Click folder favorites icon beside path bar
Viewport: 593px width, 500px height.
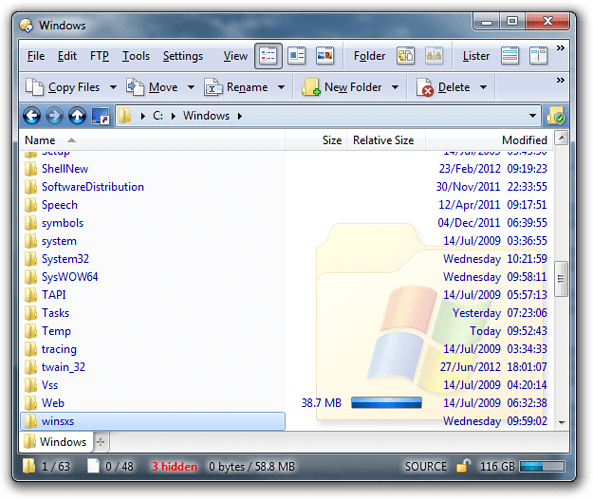[x=556, y=116]
